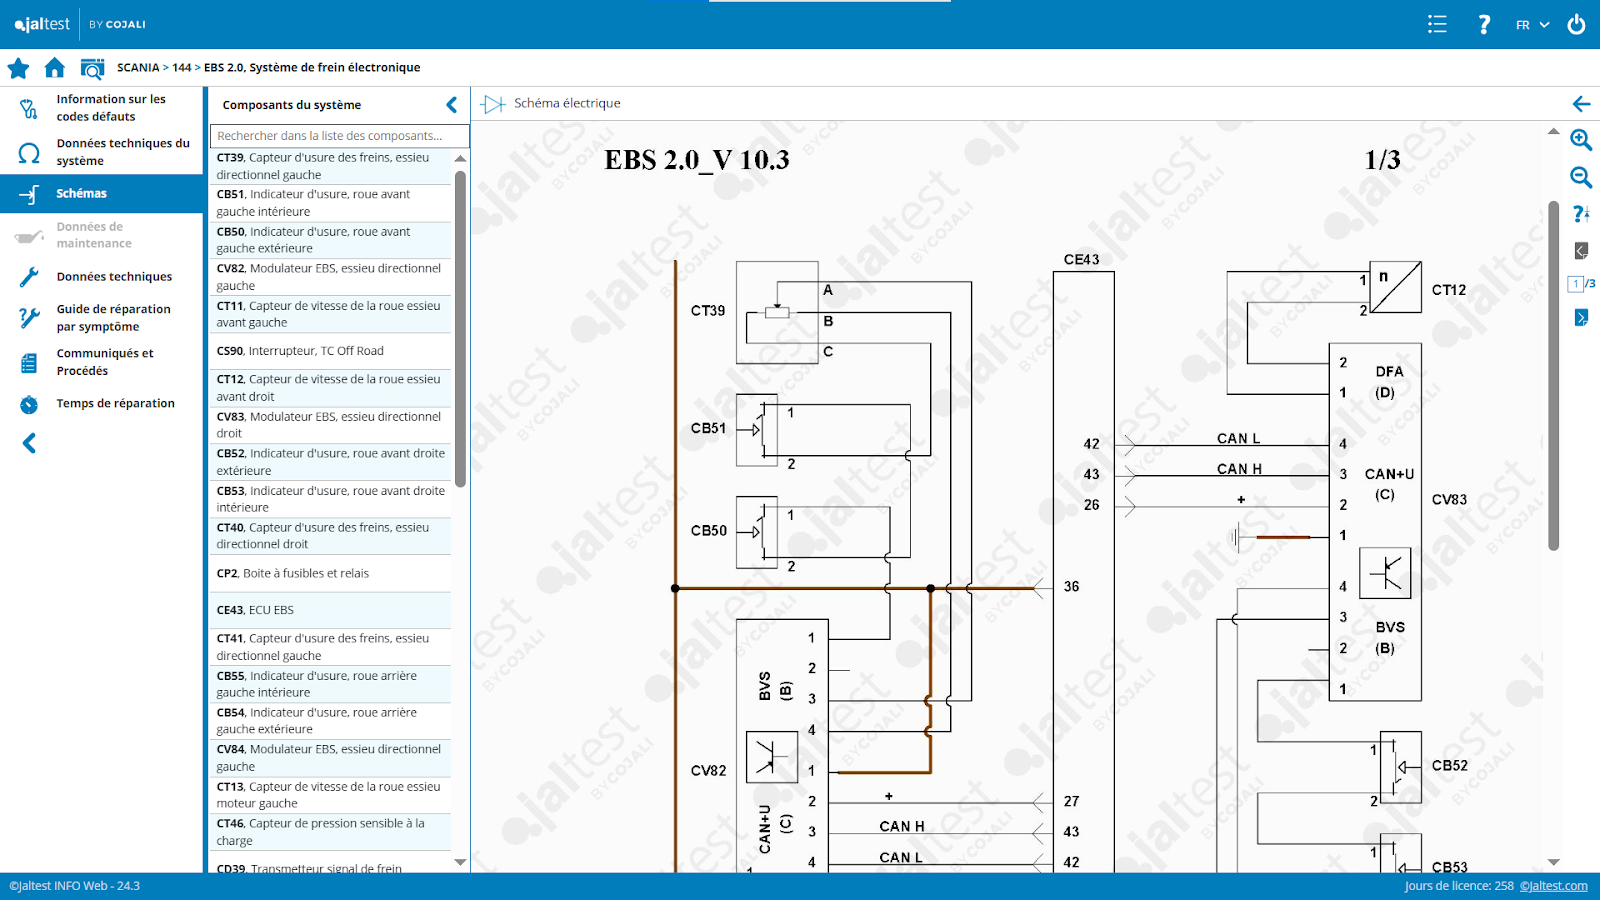1600x900 pixels.
Task: Click the schema vertical scrollbar thumb
Action: [1554, 376]
